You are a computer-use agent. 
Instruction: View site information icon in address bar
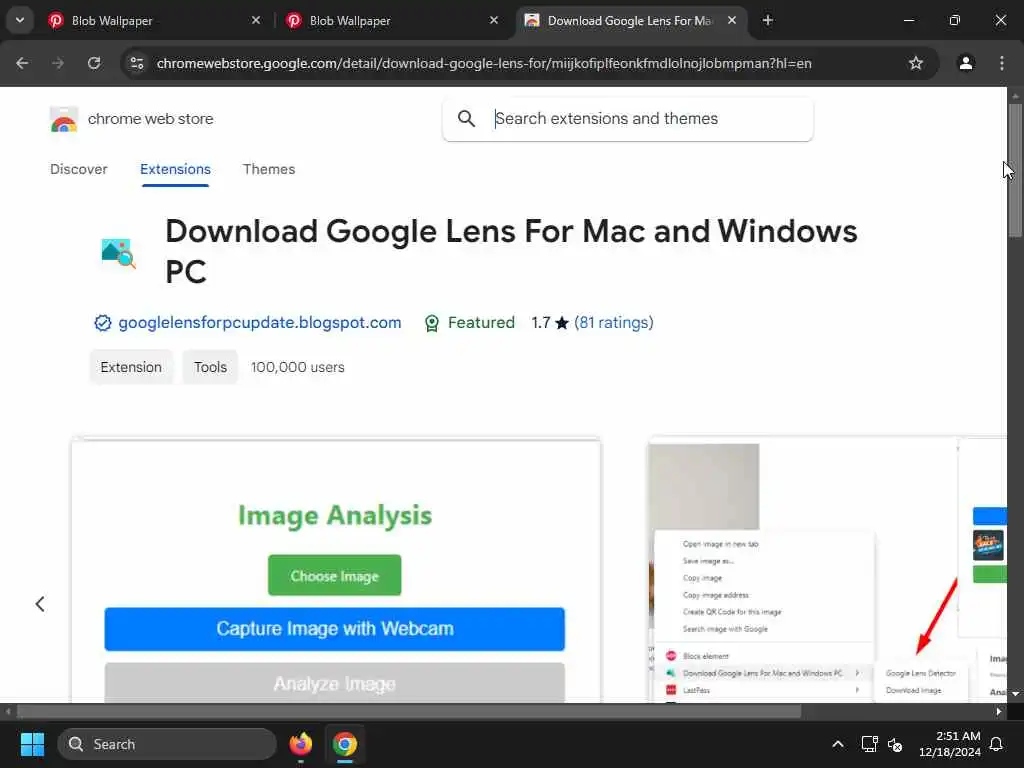tap(137, 63)
